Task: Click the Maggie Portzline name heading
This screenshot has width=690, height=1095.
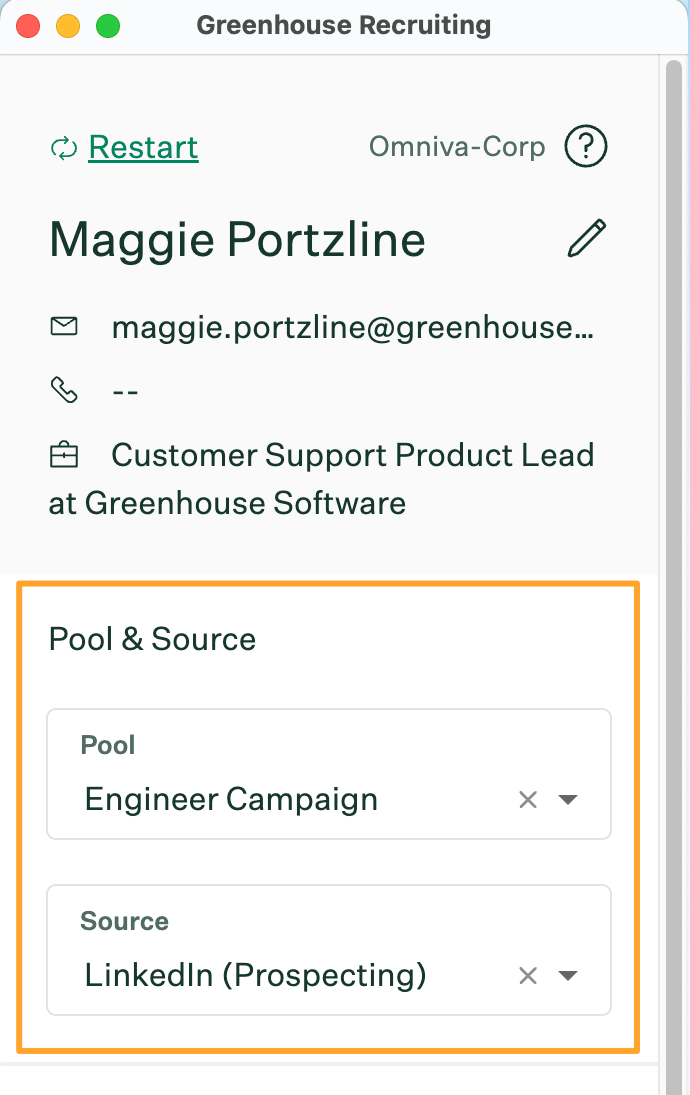Action: (x=237, y=240)
